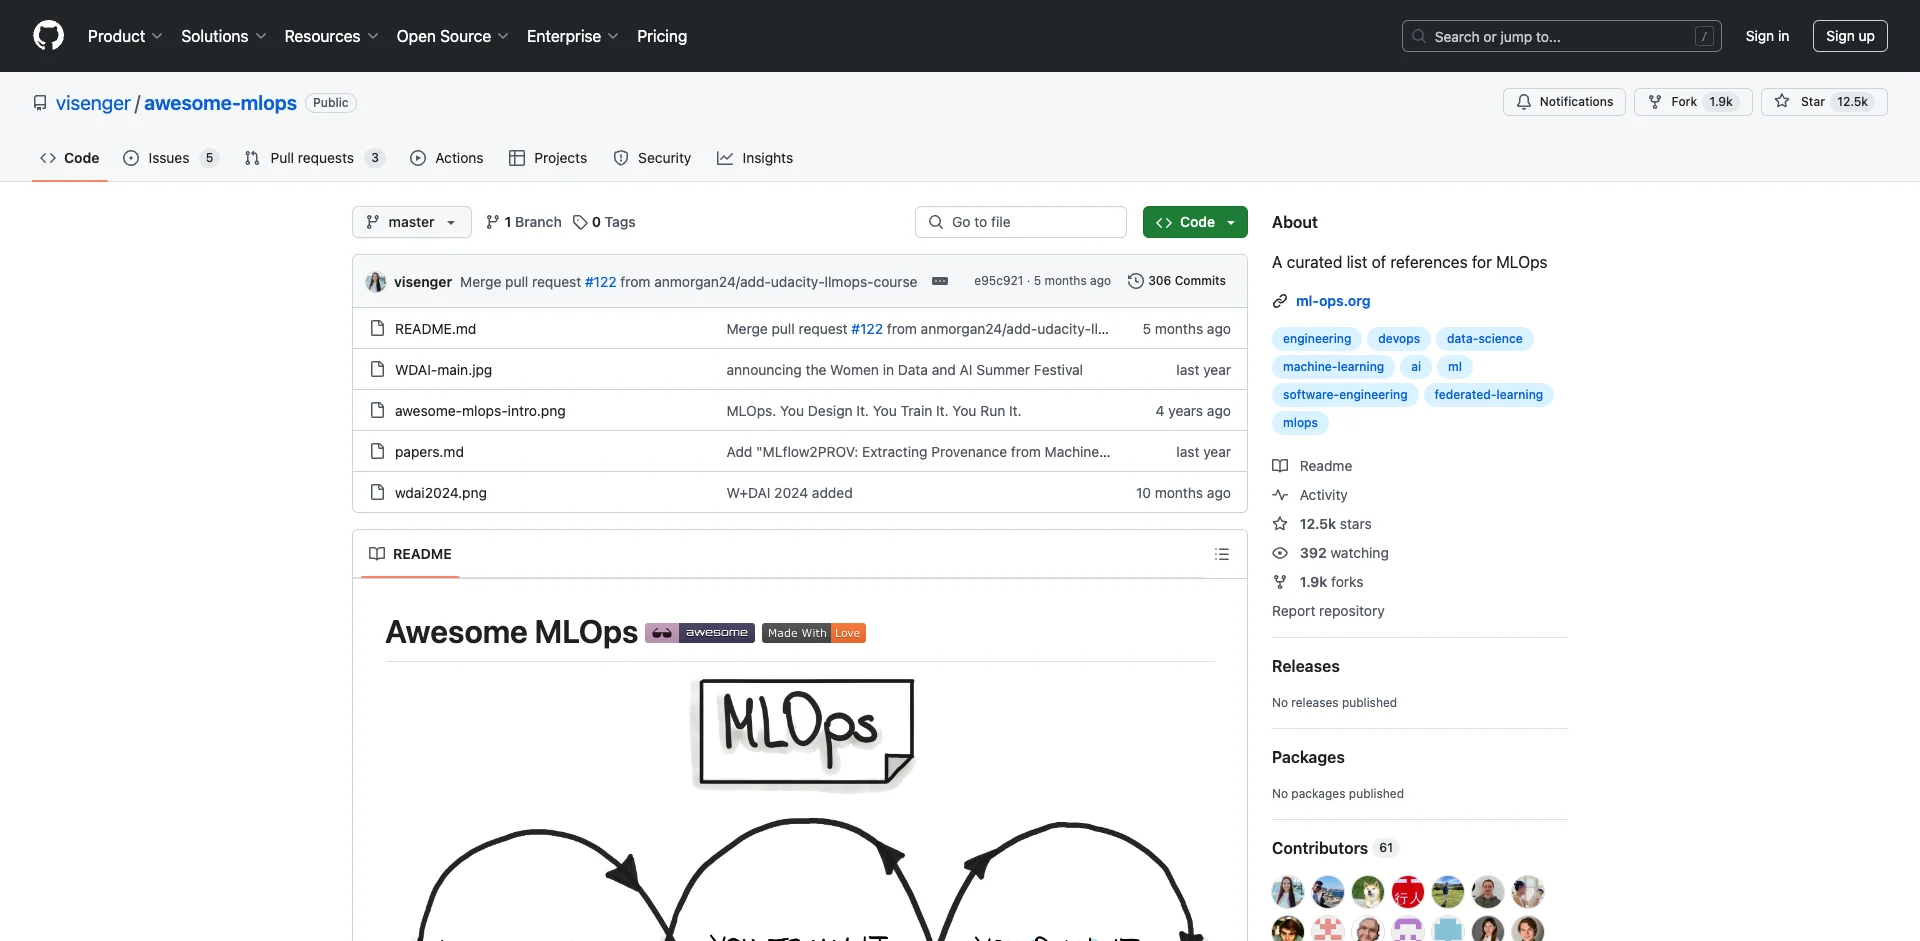This screenshot has height=941, width=1920.
Task: Click the federated-learning topic tag
Action: point(1488,395)
